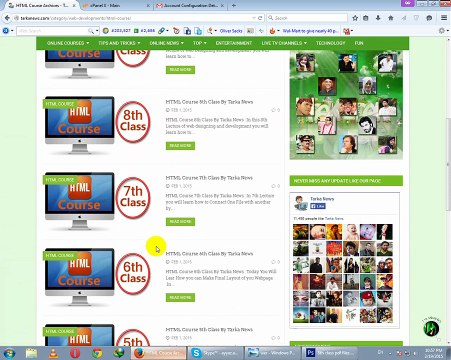Open the URL bar history dropdown arrow
This screenshot has height=360, width=451.
point(254,18)
